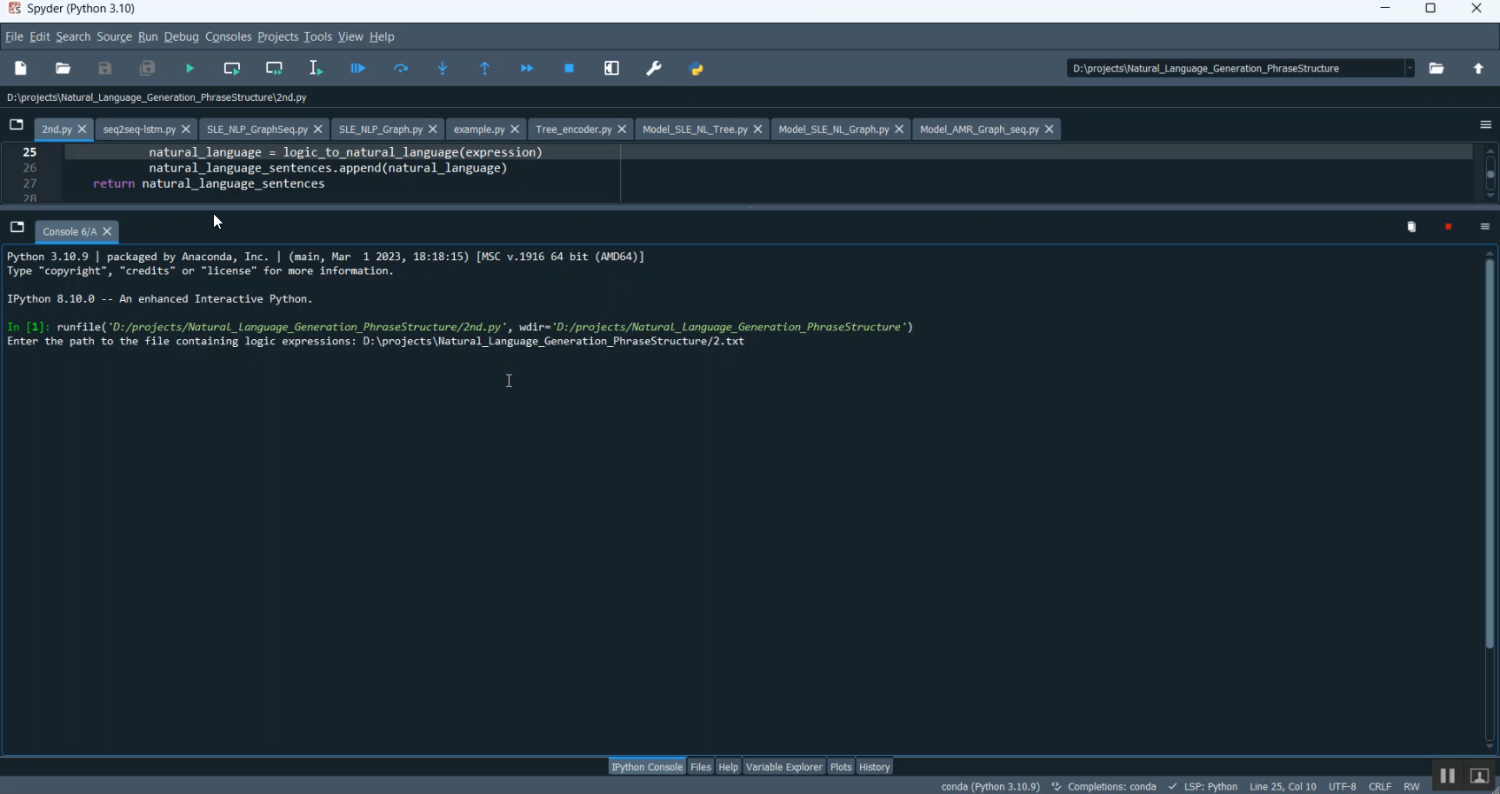This screenshot has height=794, width=1500.
Task: Remove all console variables with the trash icon
Action: click(1412, 227)
